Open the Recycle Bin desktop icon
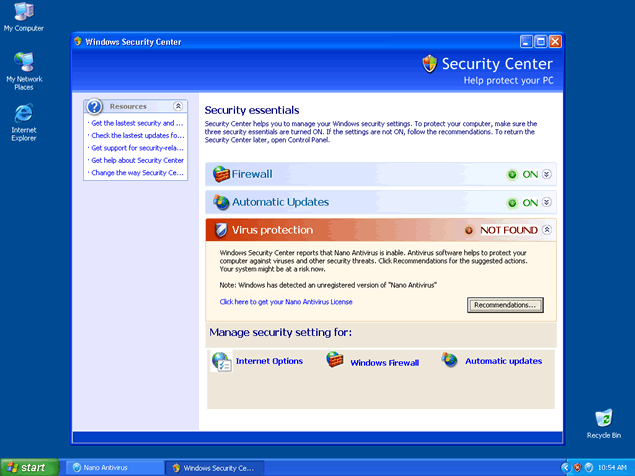 [603, 418]
